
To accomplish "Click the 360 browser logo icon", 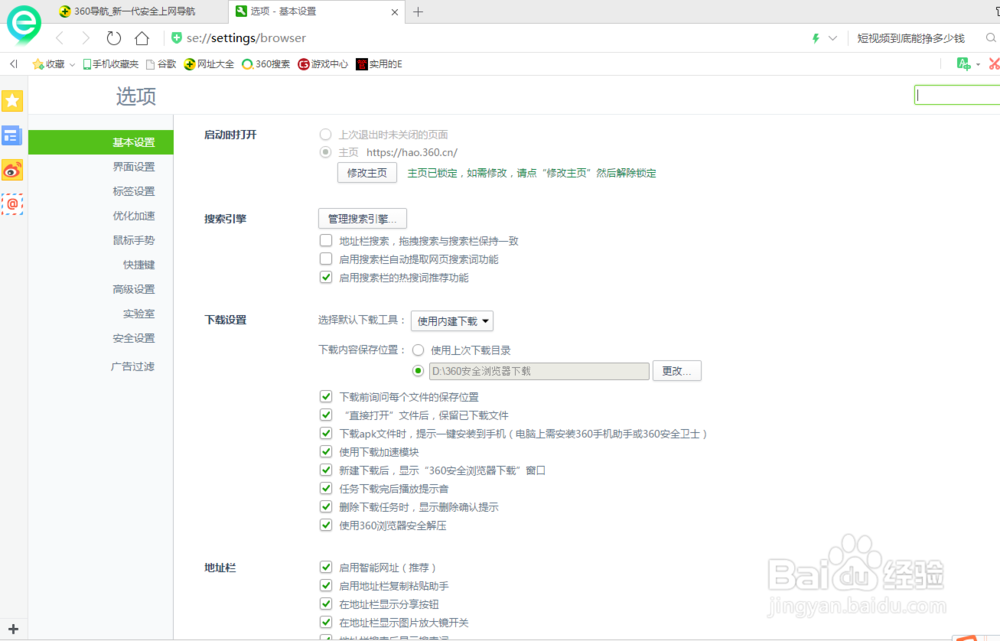I will (24, 24).
